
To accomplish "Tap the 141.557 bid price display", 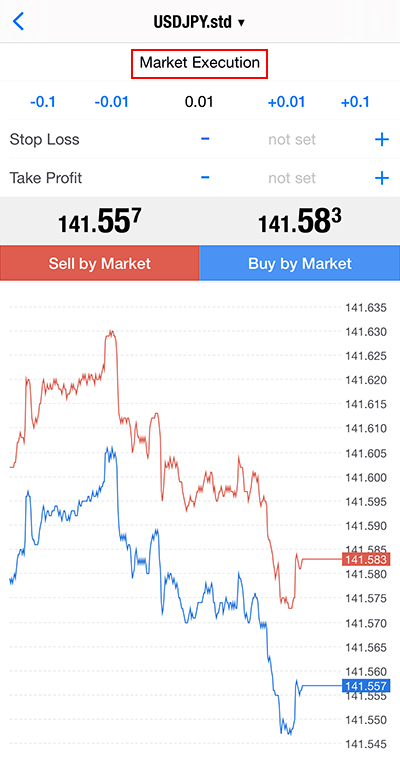I will tap(99, 222).
